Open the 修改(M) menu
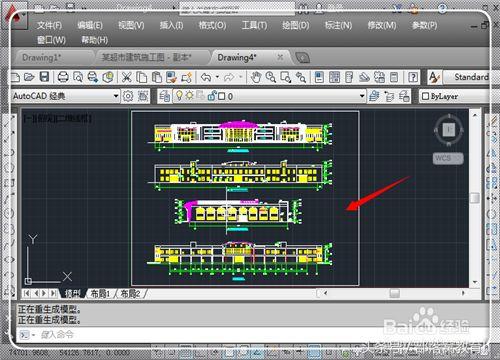The height and width of the screenshot is (360, 500). pyautogui.click(x=382, y=25)
